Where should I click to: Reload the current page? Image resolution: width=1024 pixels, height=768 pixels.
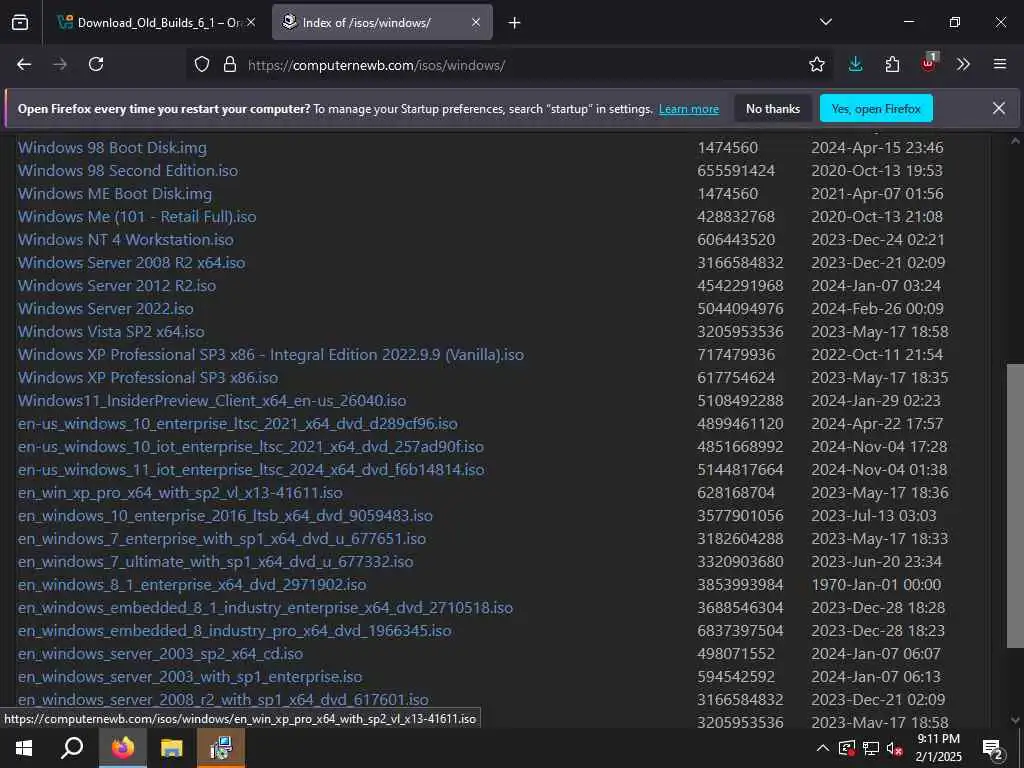pyautogui.click(x=96, y=64)
